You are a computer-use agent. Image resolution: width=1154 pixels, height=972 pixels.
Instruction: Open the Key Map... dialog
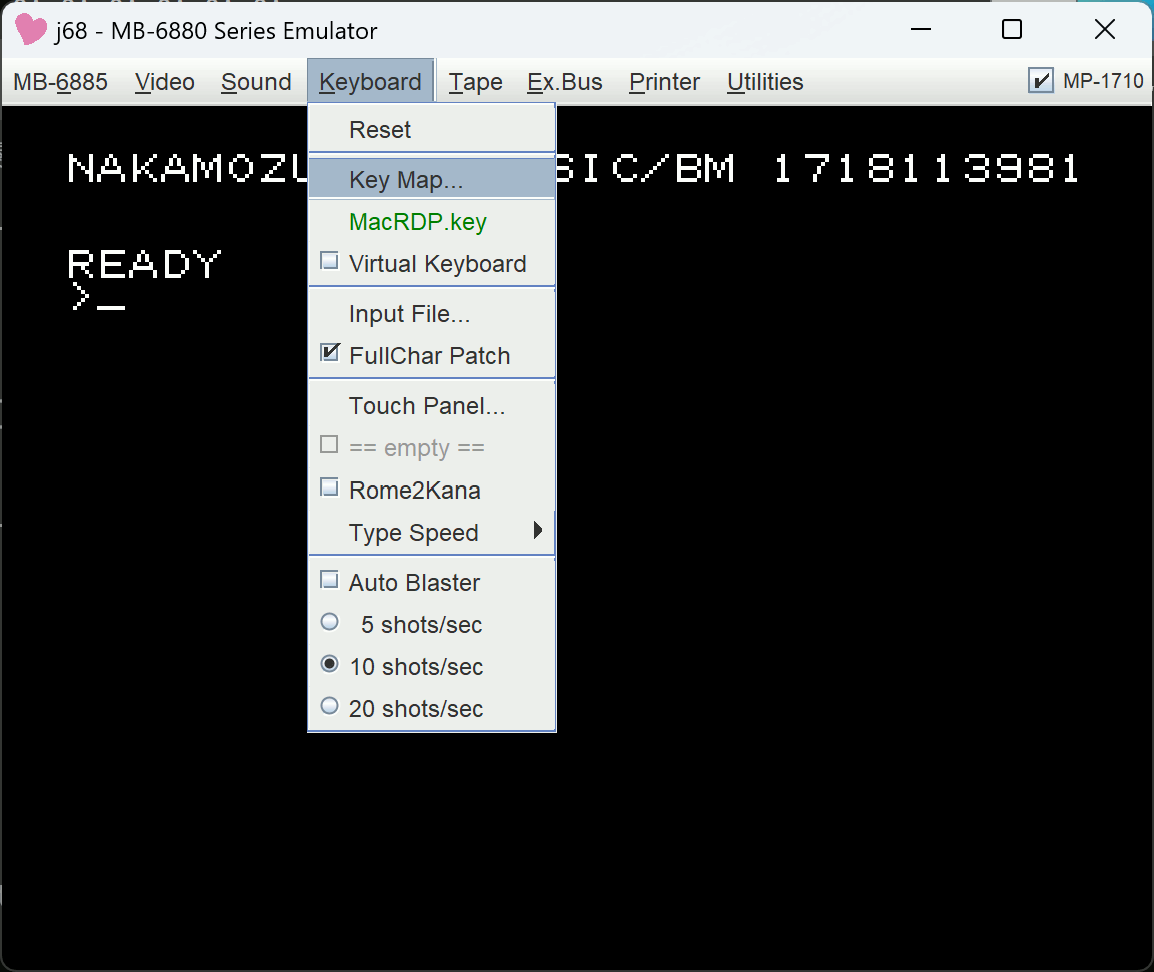pos(431,179)
